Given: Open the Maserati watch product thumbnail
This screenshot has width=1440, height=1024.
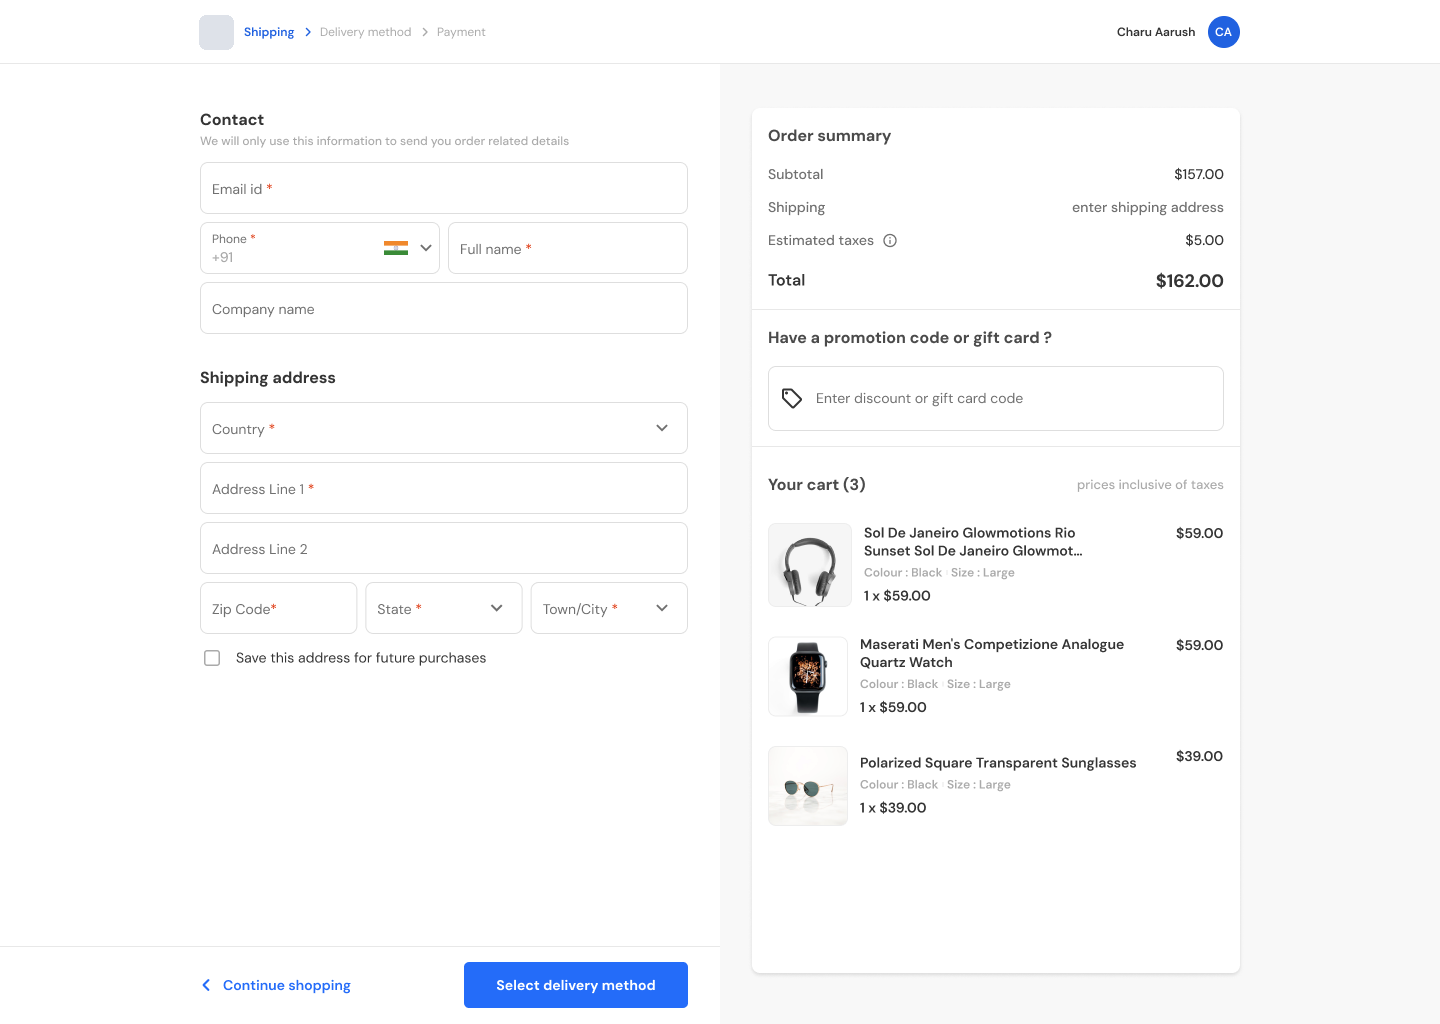Looking at the screenshot, I should pos(808,676).
